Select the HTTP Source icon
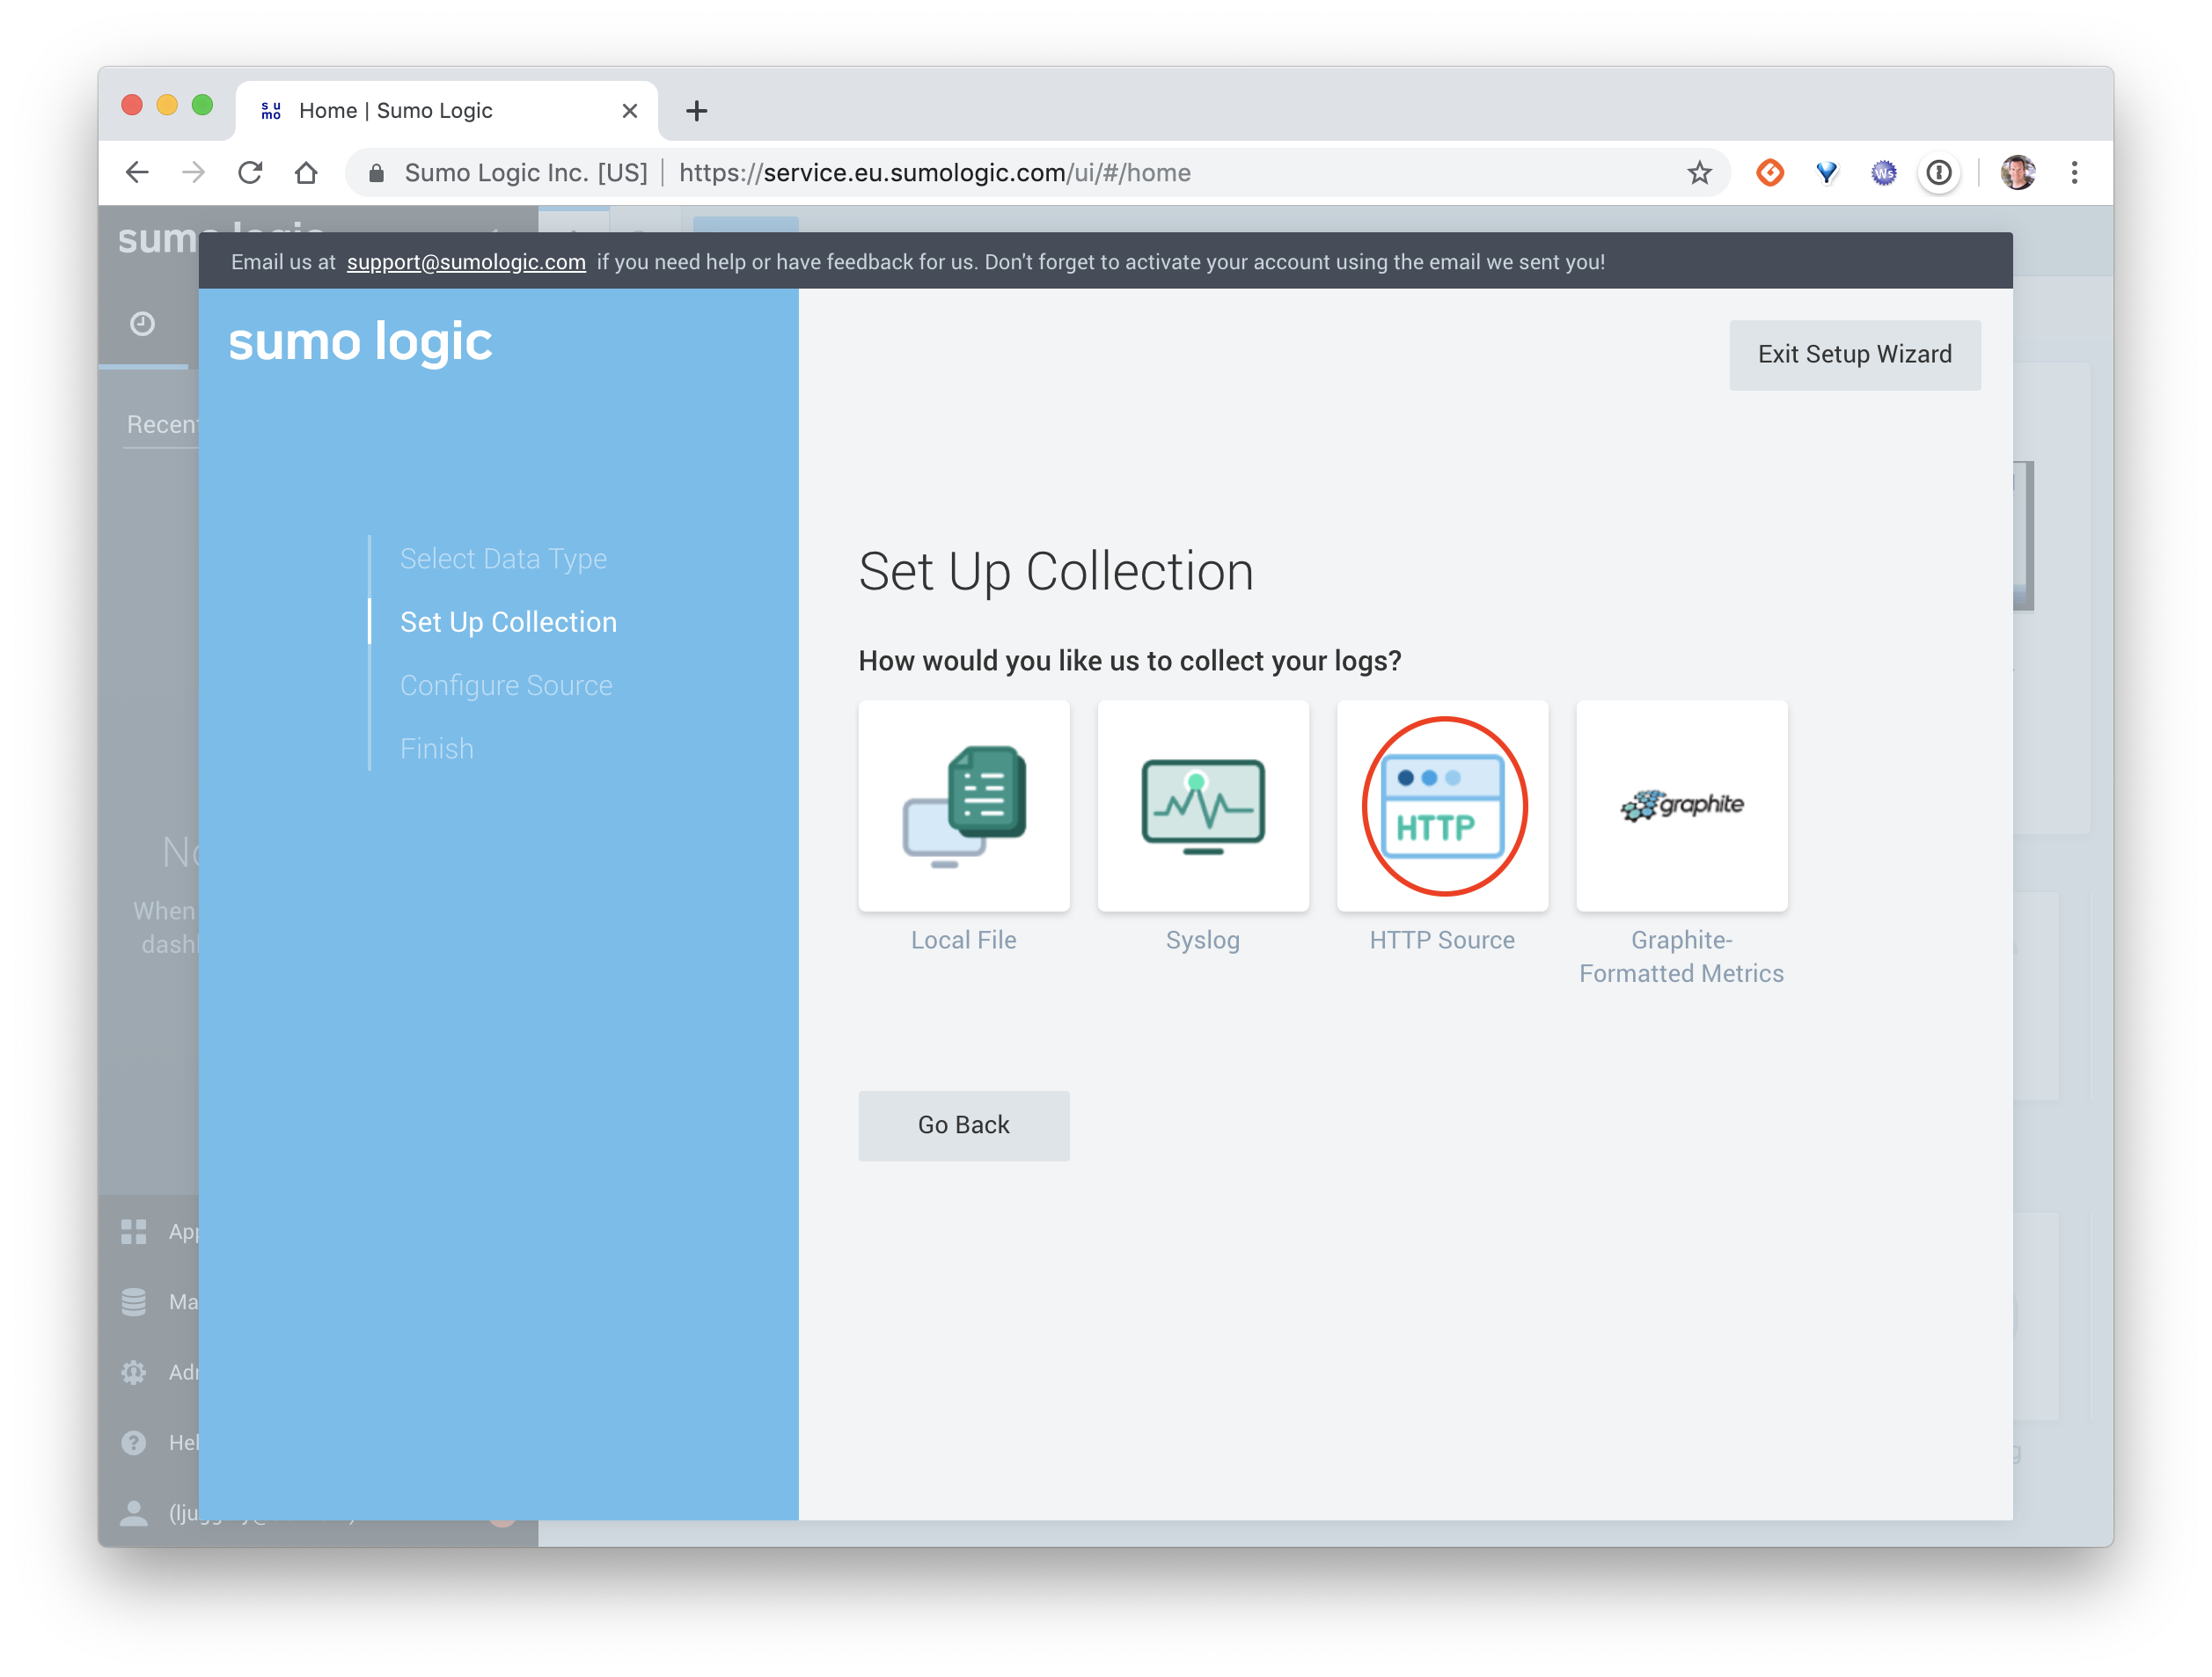Viewport: 2212px width, 1677px height. (1442, 806)
